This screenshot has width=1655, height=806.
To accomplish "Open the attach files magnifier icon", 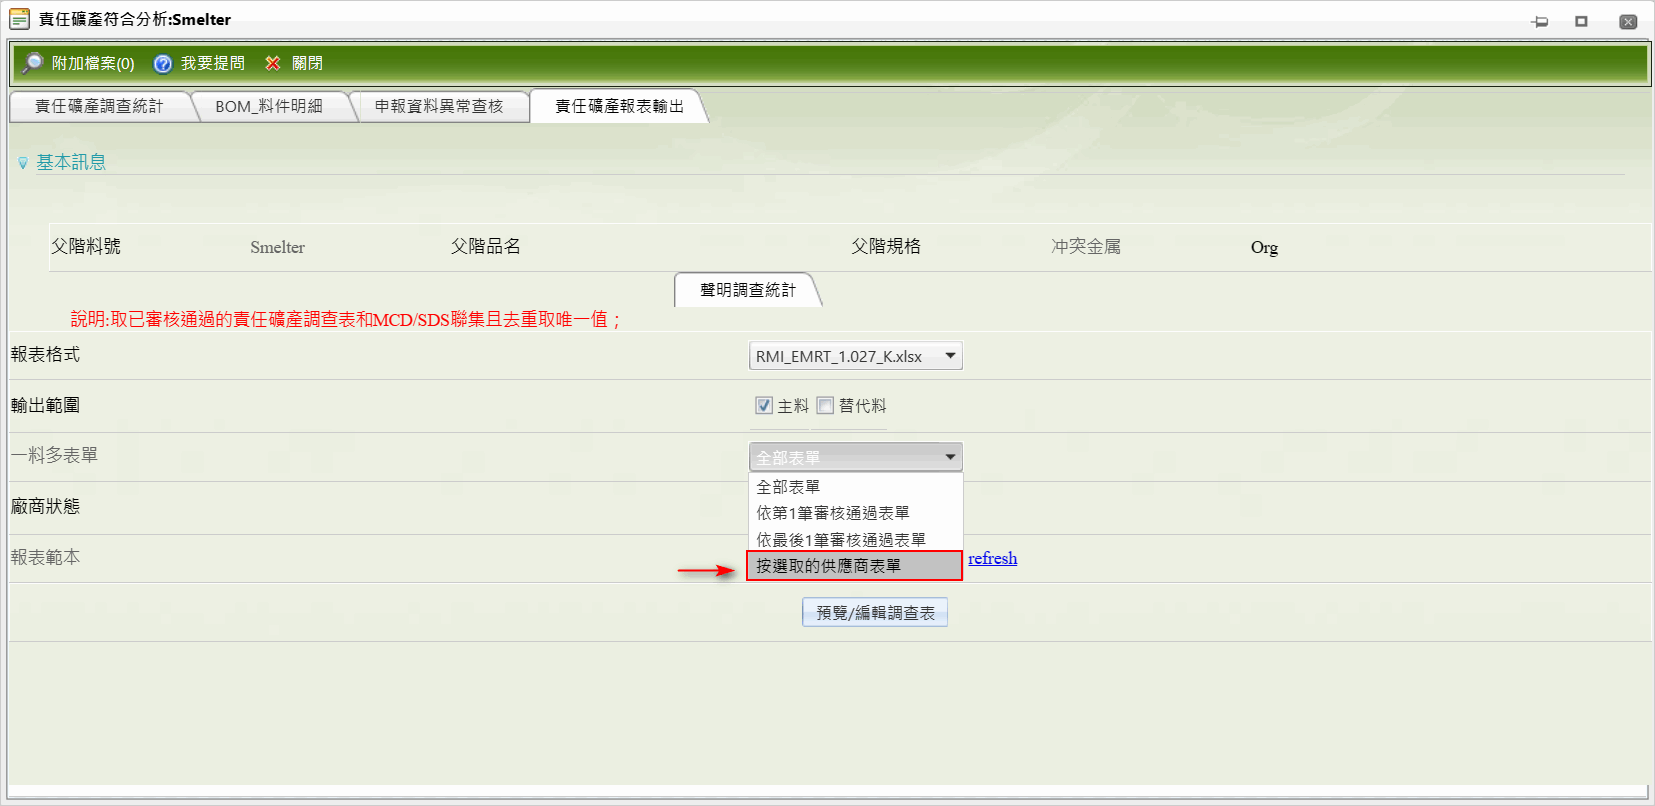I will (33, 63).
